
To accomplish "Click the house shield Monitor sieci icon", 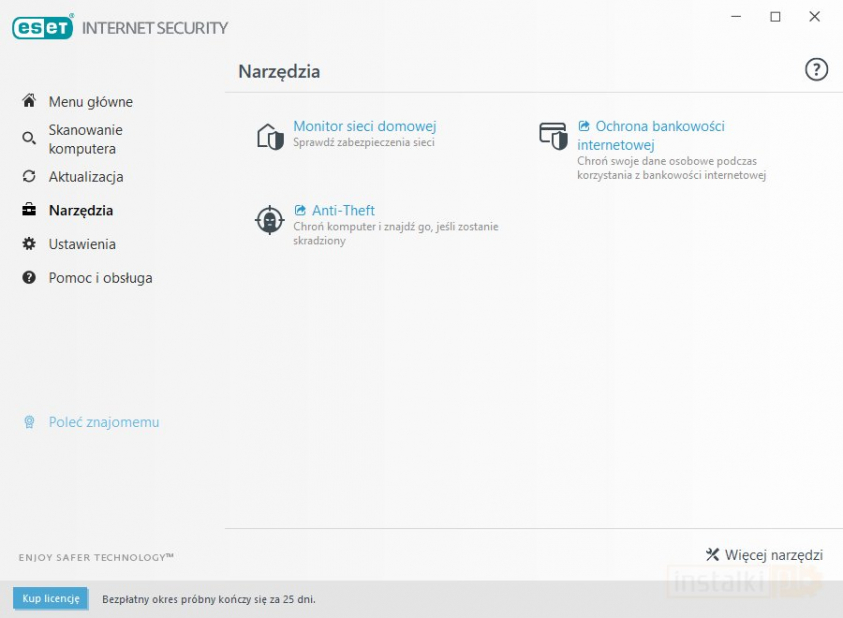I will click(x=270, y=136).
